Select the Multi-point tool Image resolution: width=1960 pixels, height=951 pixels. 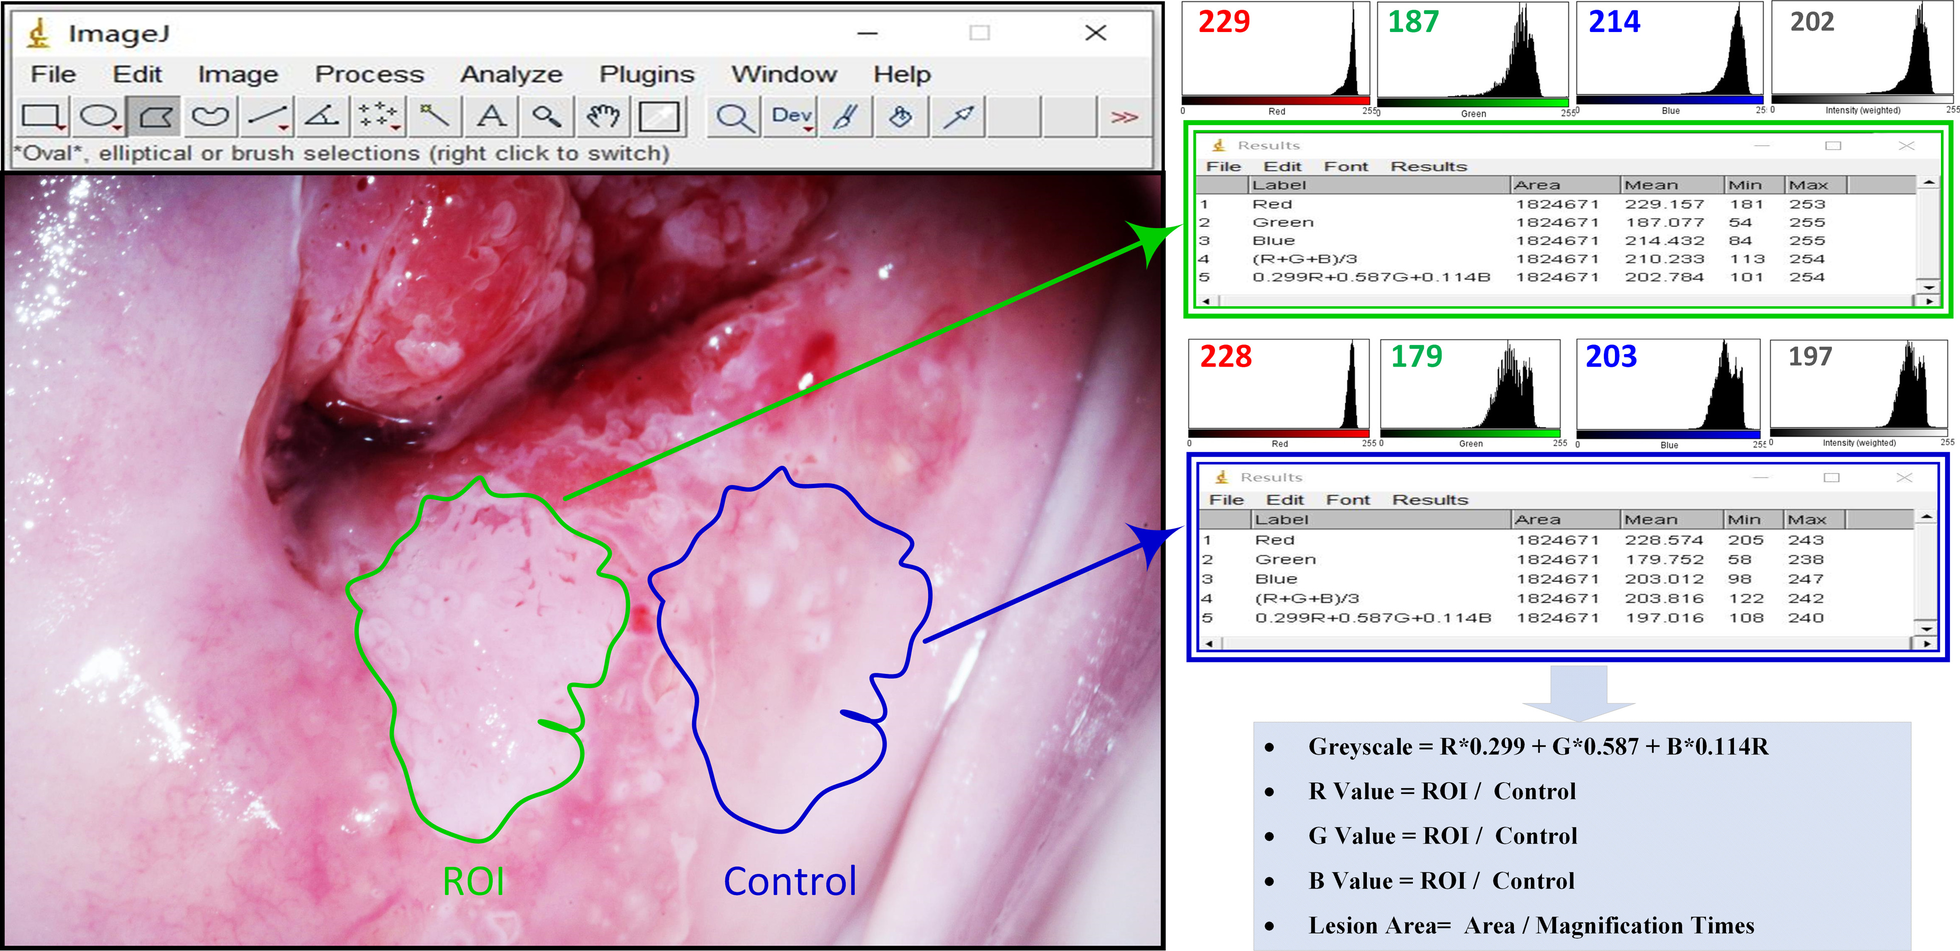[378, 117]
